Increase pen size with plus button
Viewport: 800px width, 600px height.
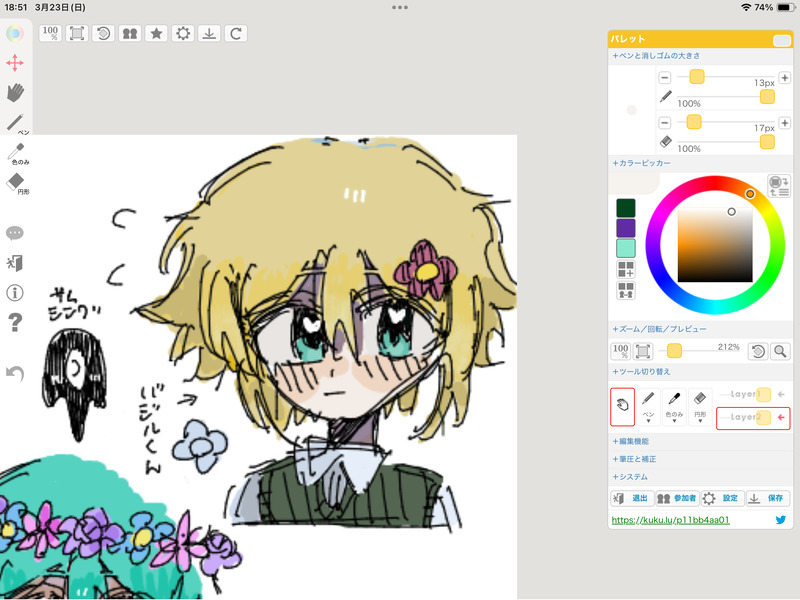click(x=785, y=78)
